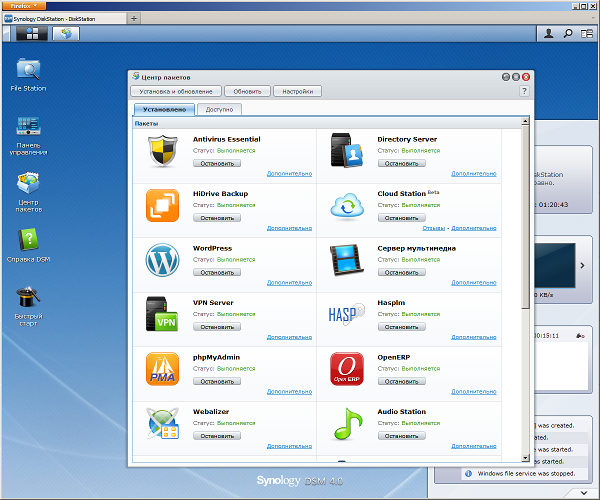Click the Cloud Station cloud icon
This screenshot has width=600, height=500.
point(347,206)
